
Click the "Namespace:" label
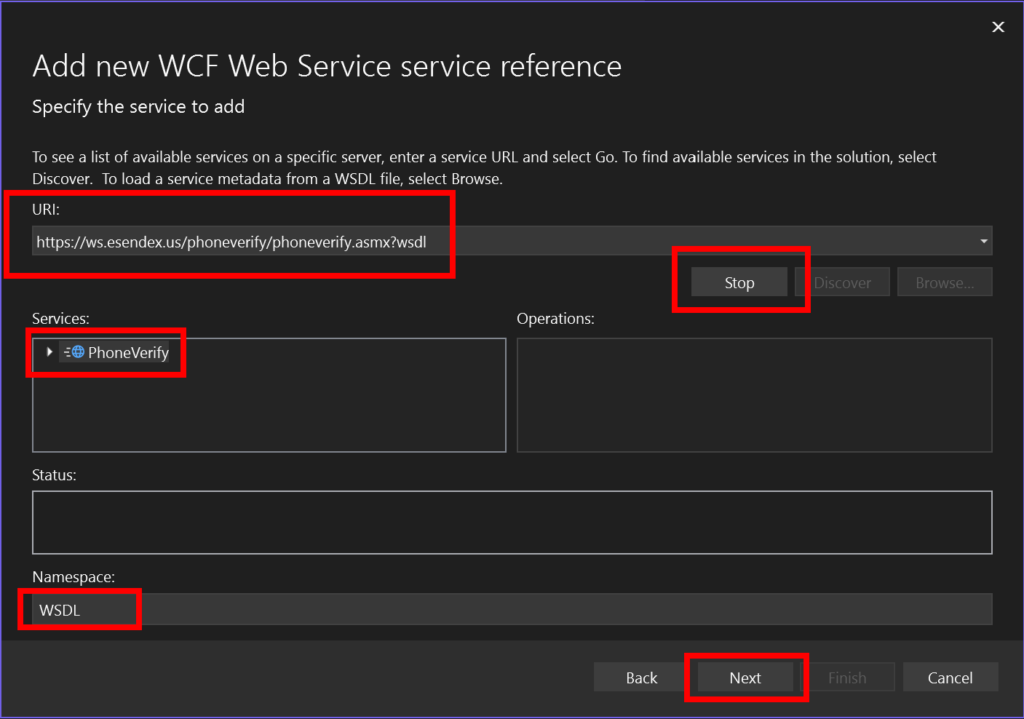click(x=73, y=578)
